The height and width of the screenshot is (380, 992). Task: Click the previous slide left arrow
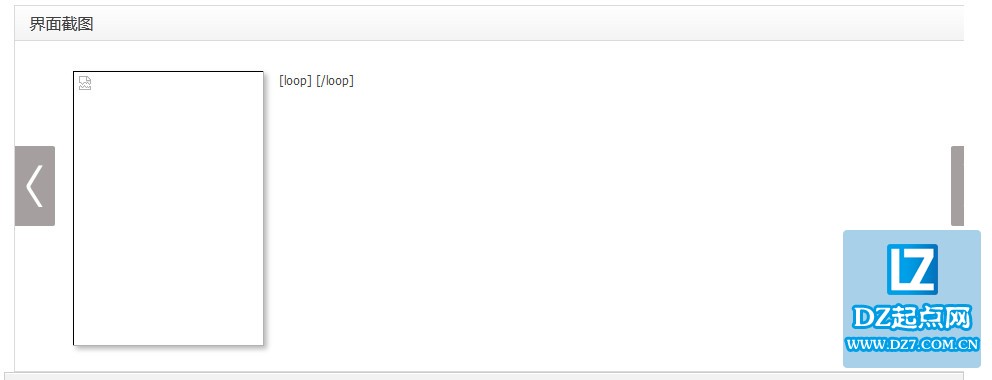point(35,186)
